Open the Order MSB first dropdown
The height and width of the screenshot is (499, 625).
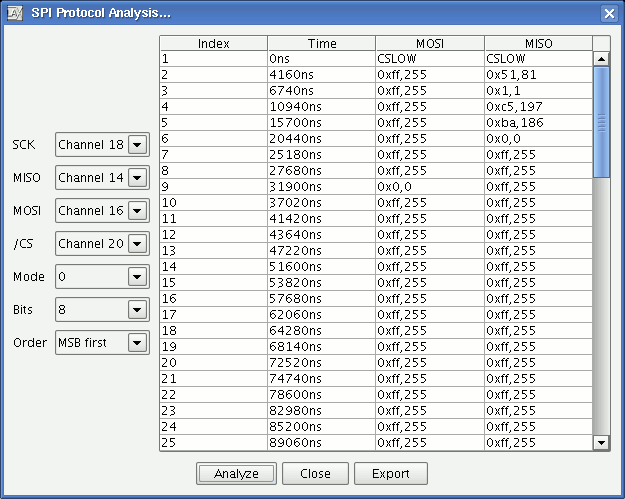pos(138,343)
